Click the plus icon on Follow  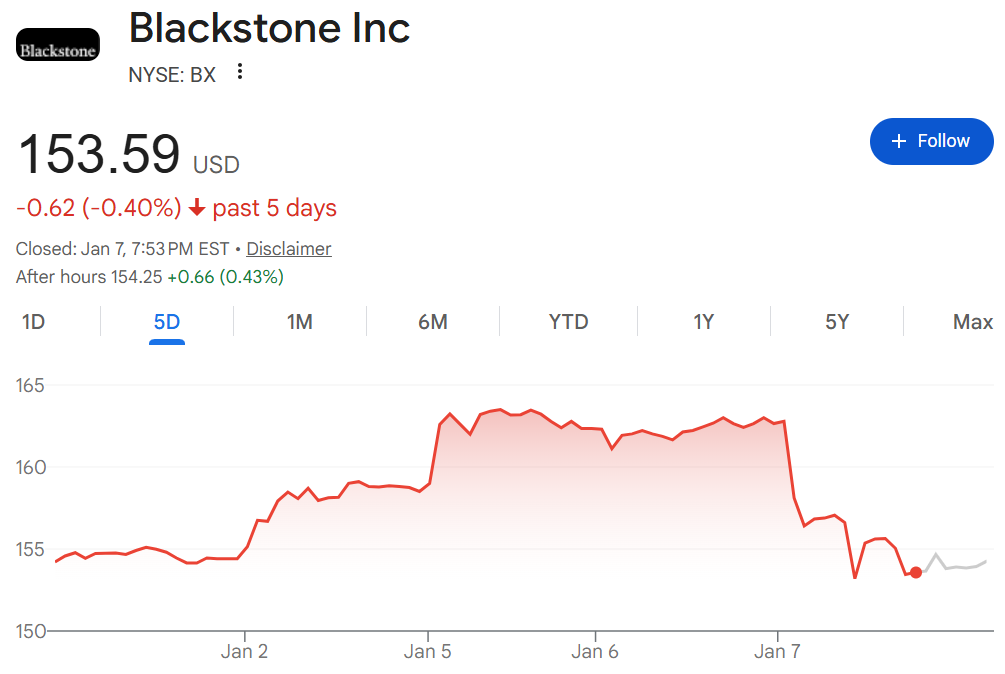[x=899, y=141]
